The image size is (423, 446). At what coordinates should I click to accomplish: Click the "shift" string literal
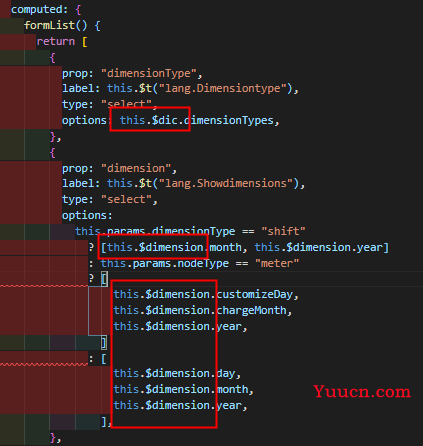(x=283, y=231)
